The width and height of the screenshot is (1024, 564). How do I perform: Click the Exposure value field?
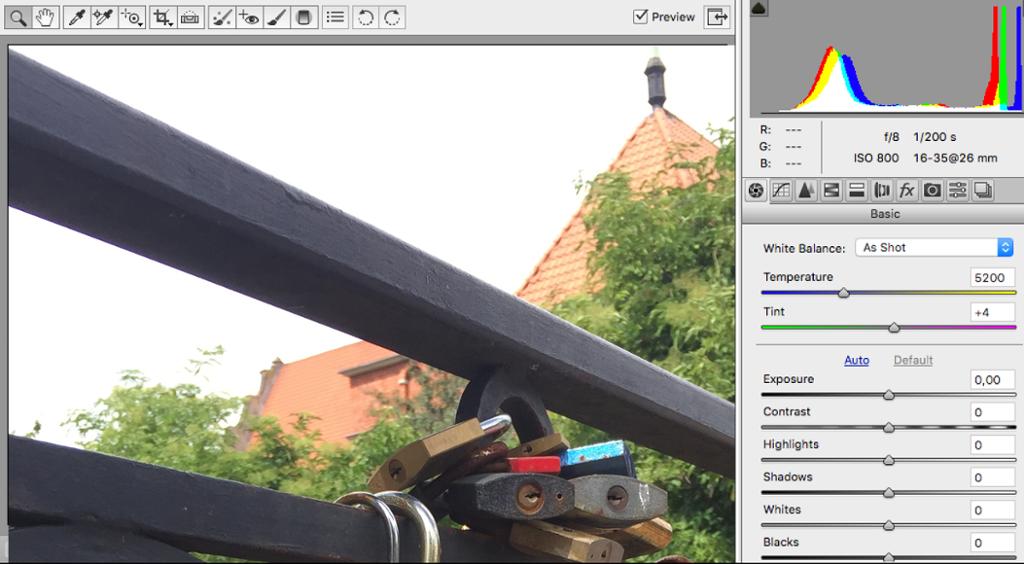tap(992, 379)
